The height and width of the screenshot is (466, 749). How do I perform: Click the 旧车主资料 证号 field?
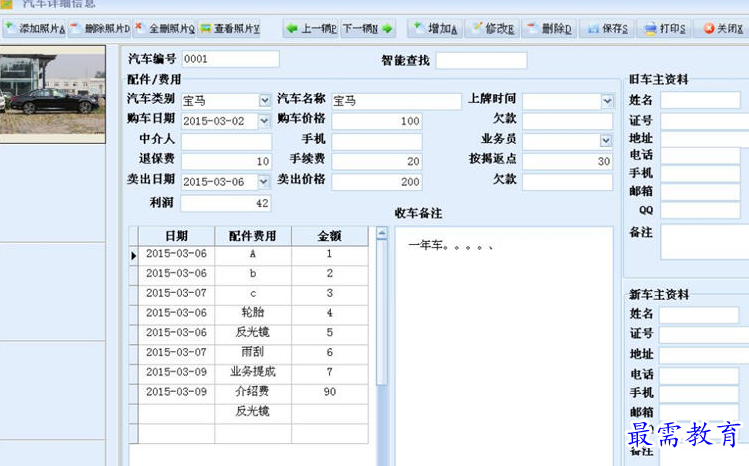pos(705,121)
